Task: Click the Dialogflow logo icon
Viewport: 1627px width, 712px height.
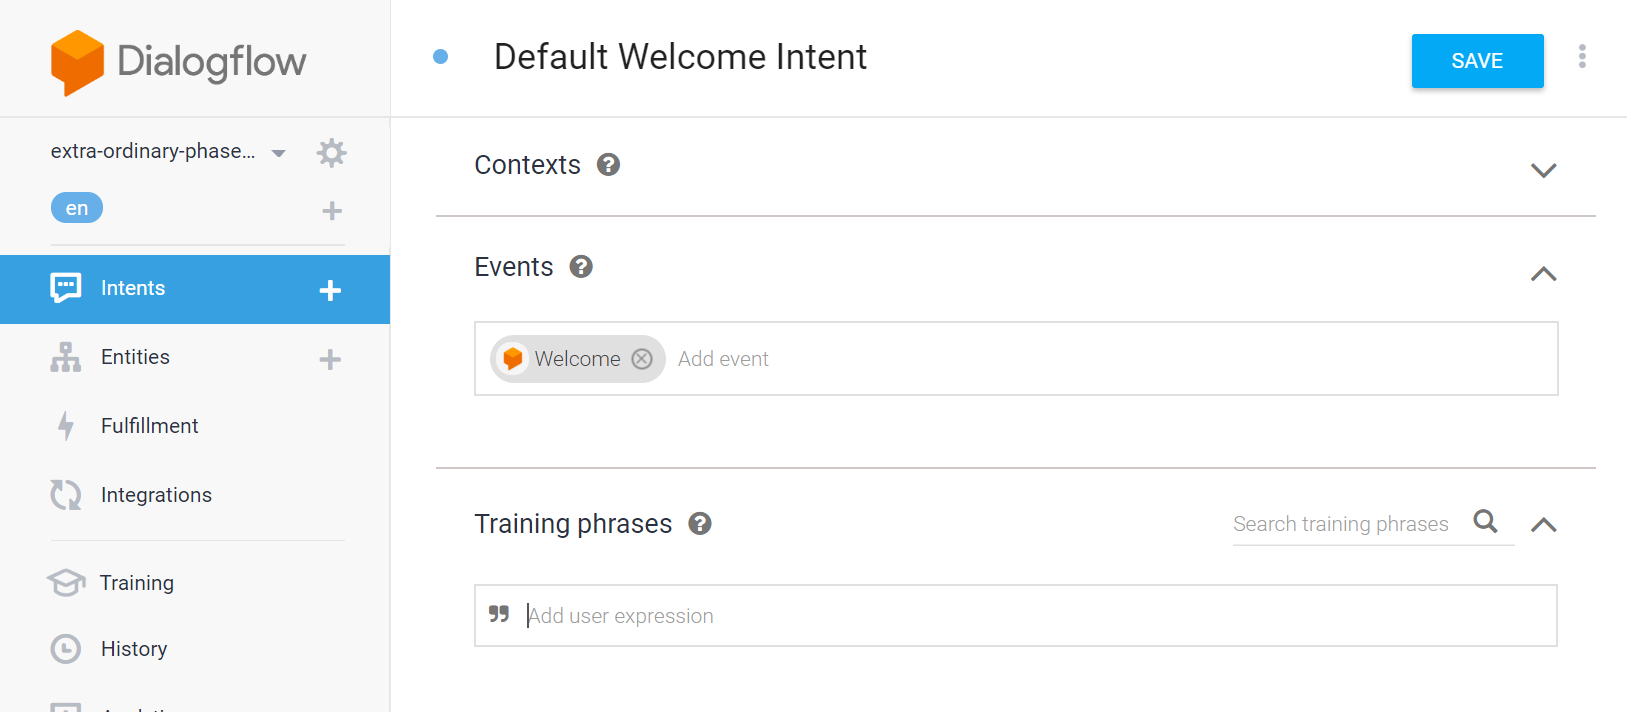Action: tap(77, 62)
